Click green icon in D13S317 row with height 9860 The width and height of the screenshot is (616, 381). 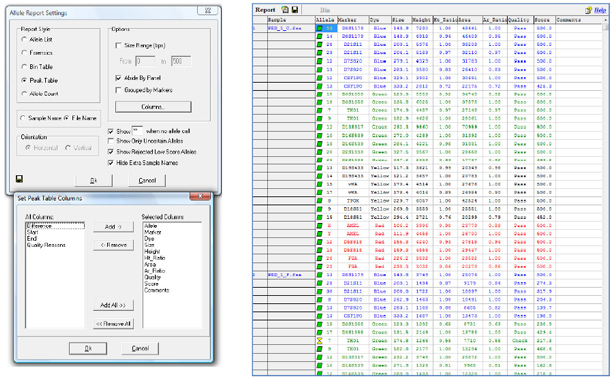319,127
